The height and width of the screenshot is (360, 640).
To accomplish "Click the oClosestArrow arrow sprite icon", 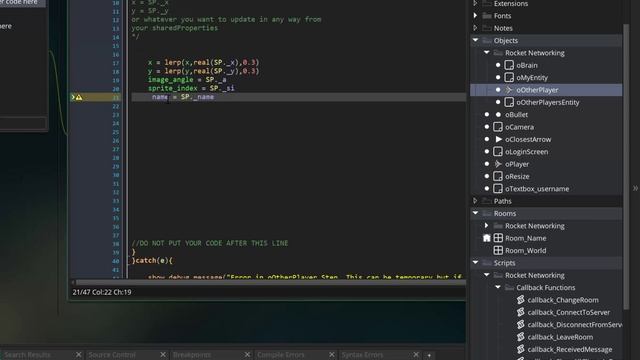I will pos(498,139).
